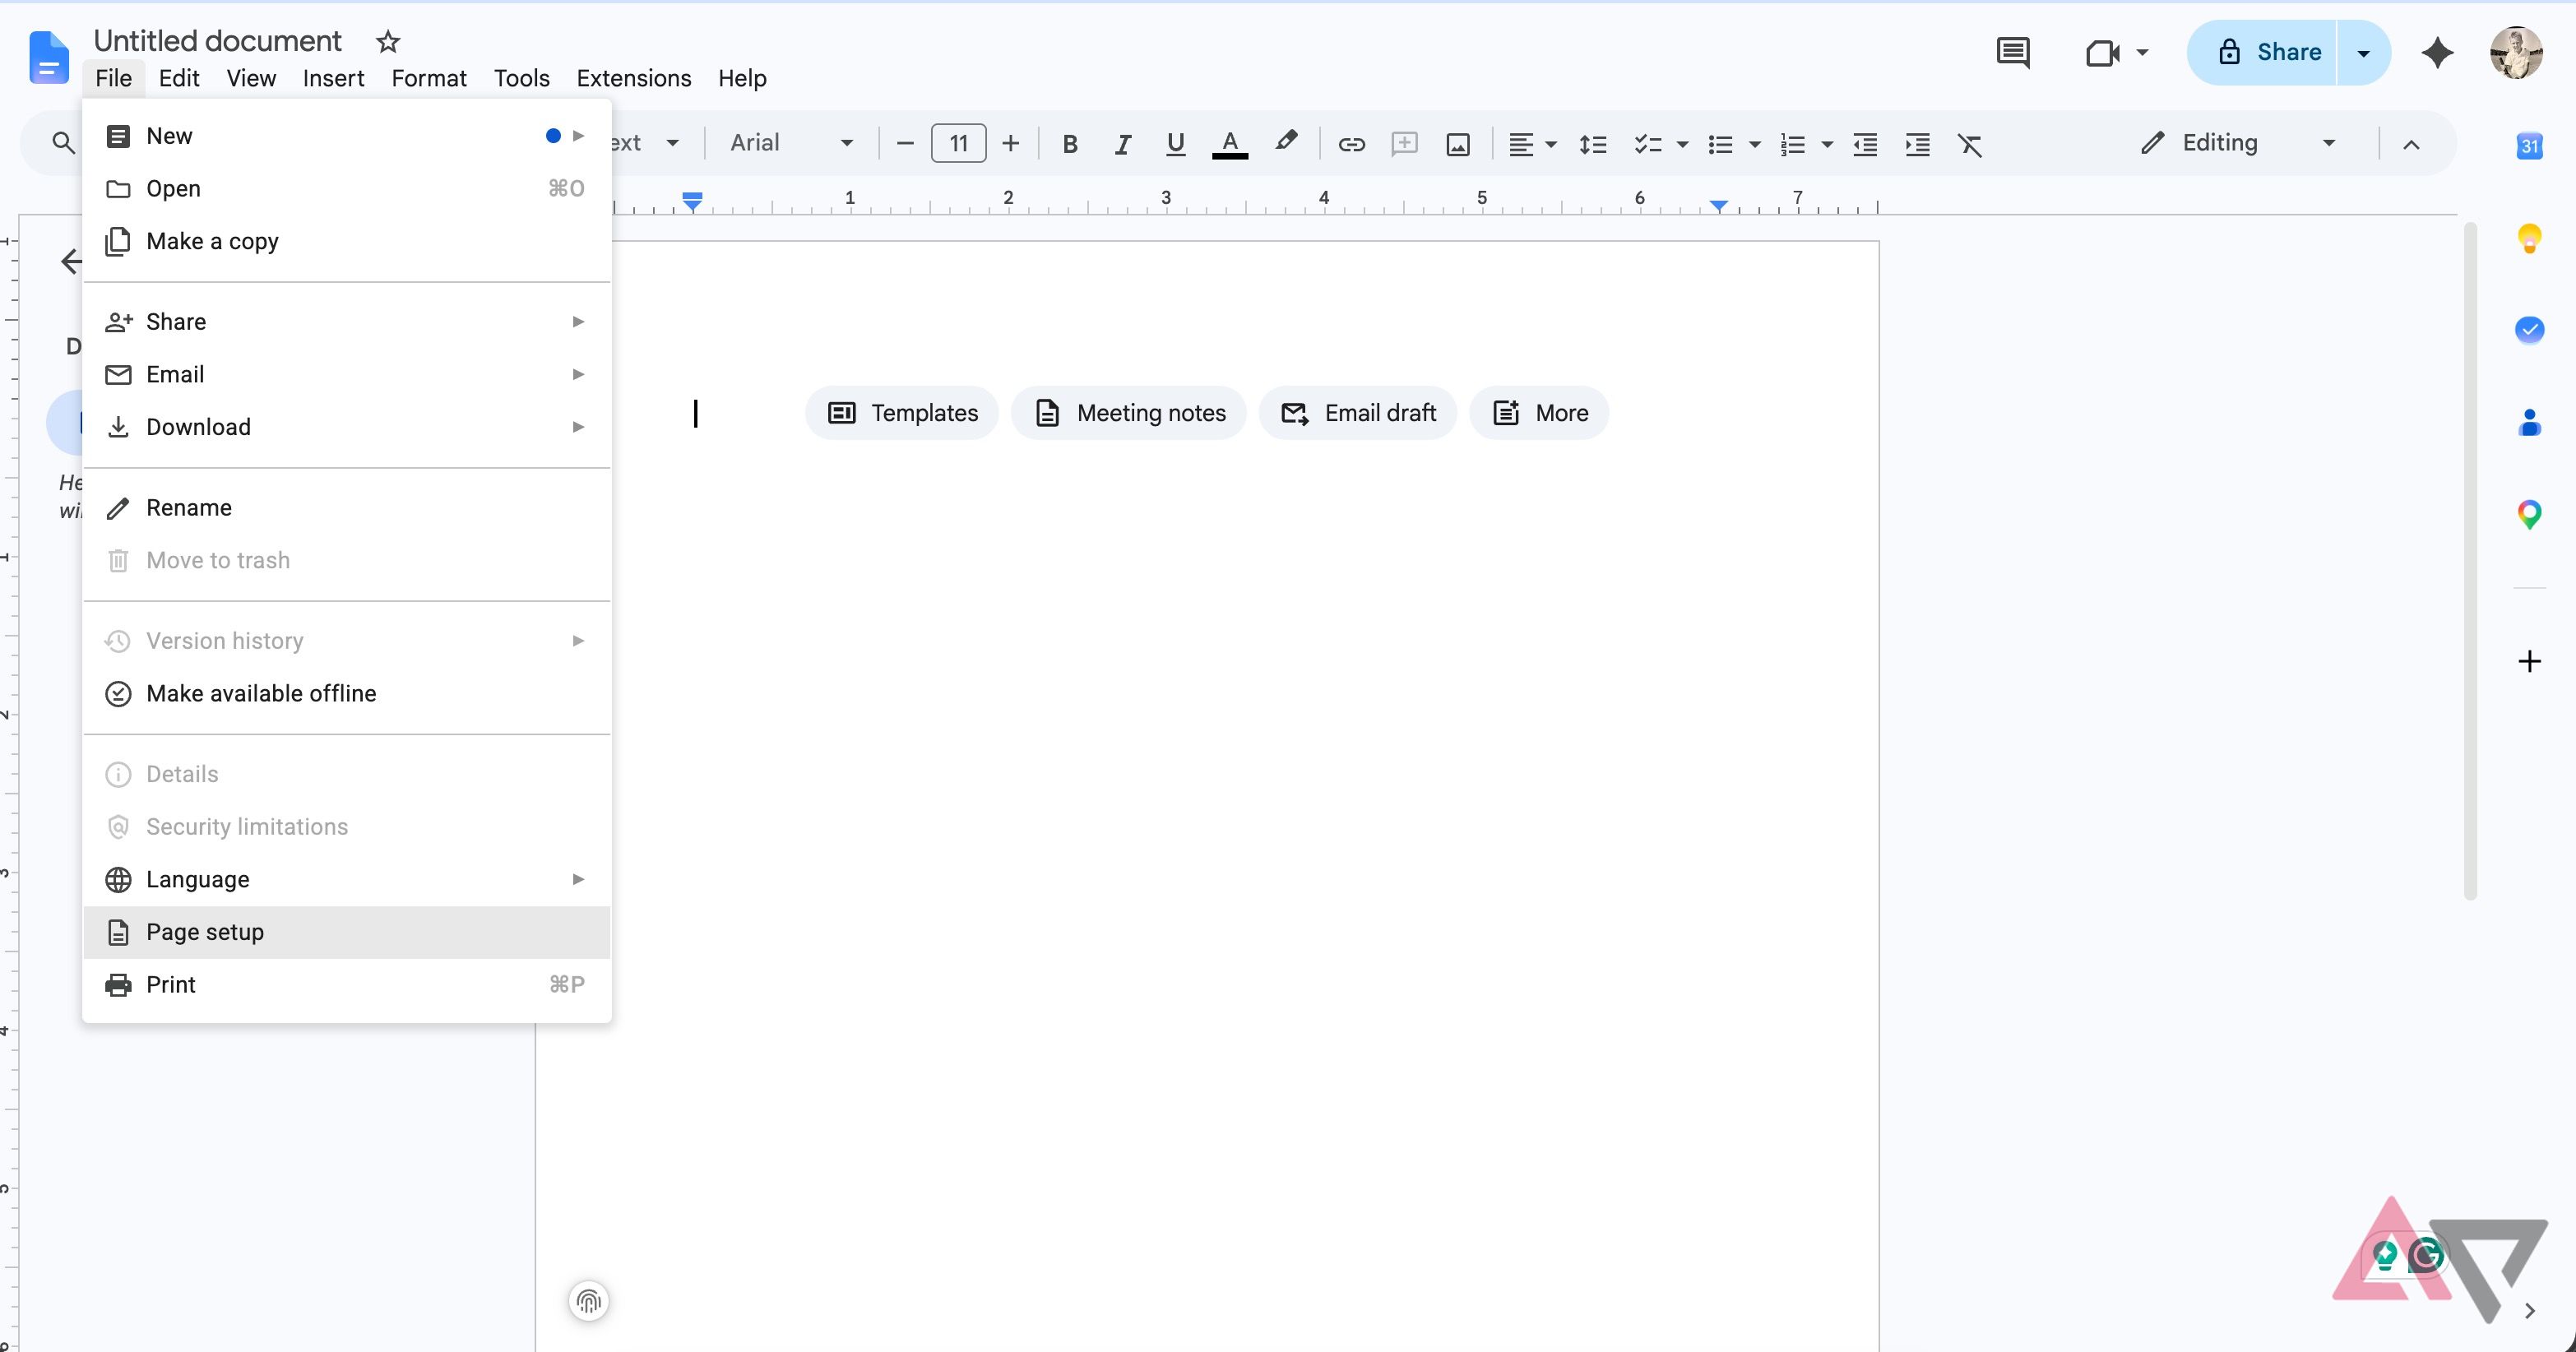Select Make a copy
Viewport: 2576px width, 1352px height.
tap(346, 241)
